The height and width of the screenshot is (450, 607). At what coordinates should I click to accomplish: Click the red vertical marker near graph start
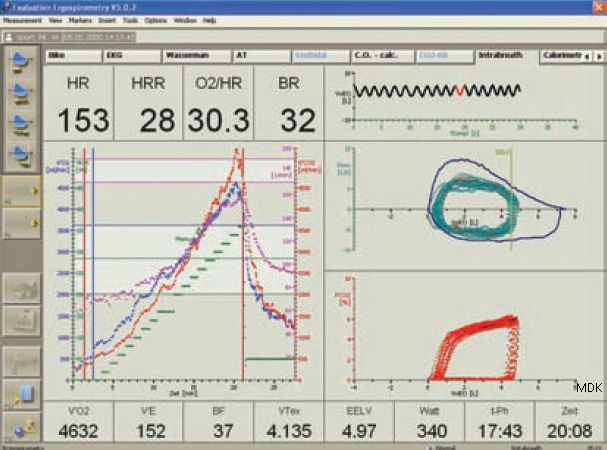click(84, 263)
